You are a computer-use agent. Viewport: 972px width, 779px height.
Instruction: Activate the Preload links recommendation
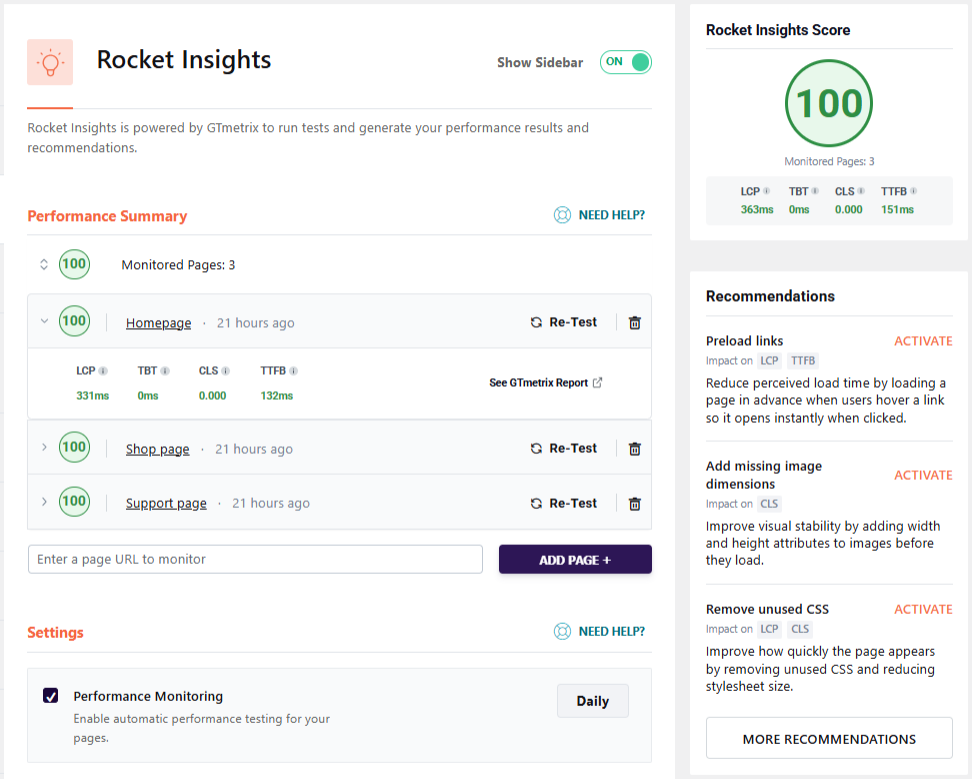pyautogui.click(x=923, y=341)
